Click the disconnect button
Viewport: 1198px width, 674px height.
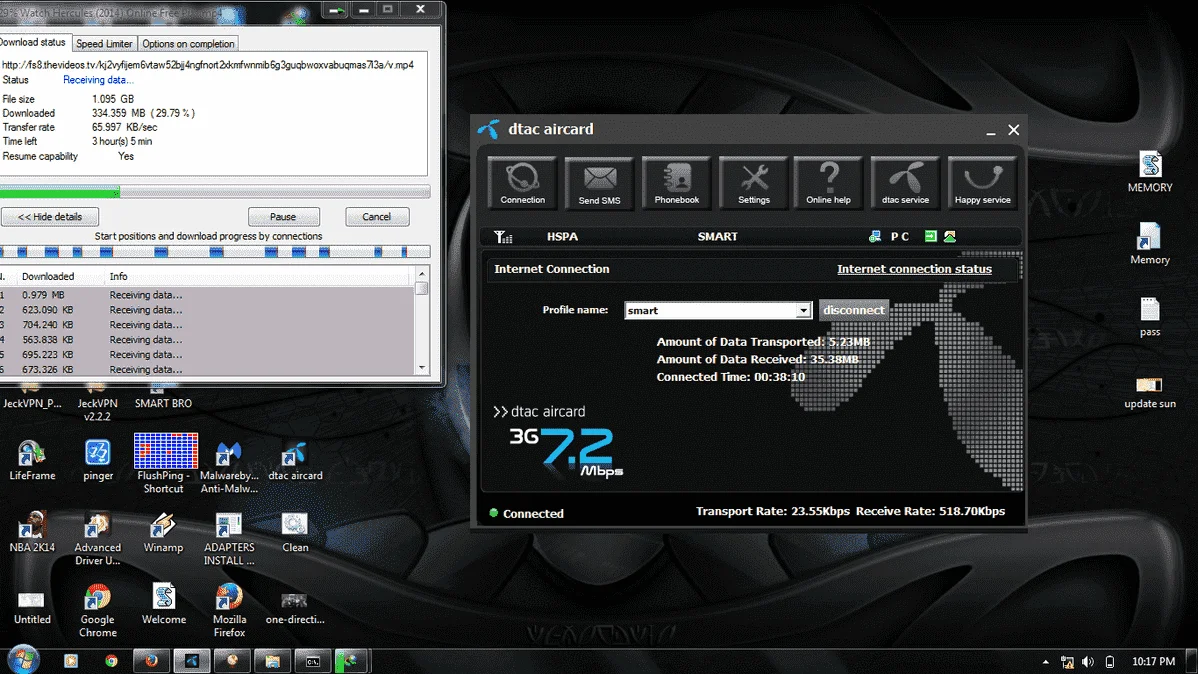click(853, 310)
